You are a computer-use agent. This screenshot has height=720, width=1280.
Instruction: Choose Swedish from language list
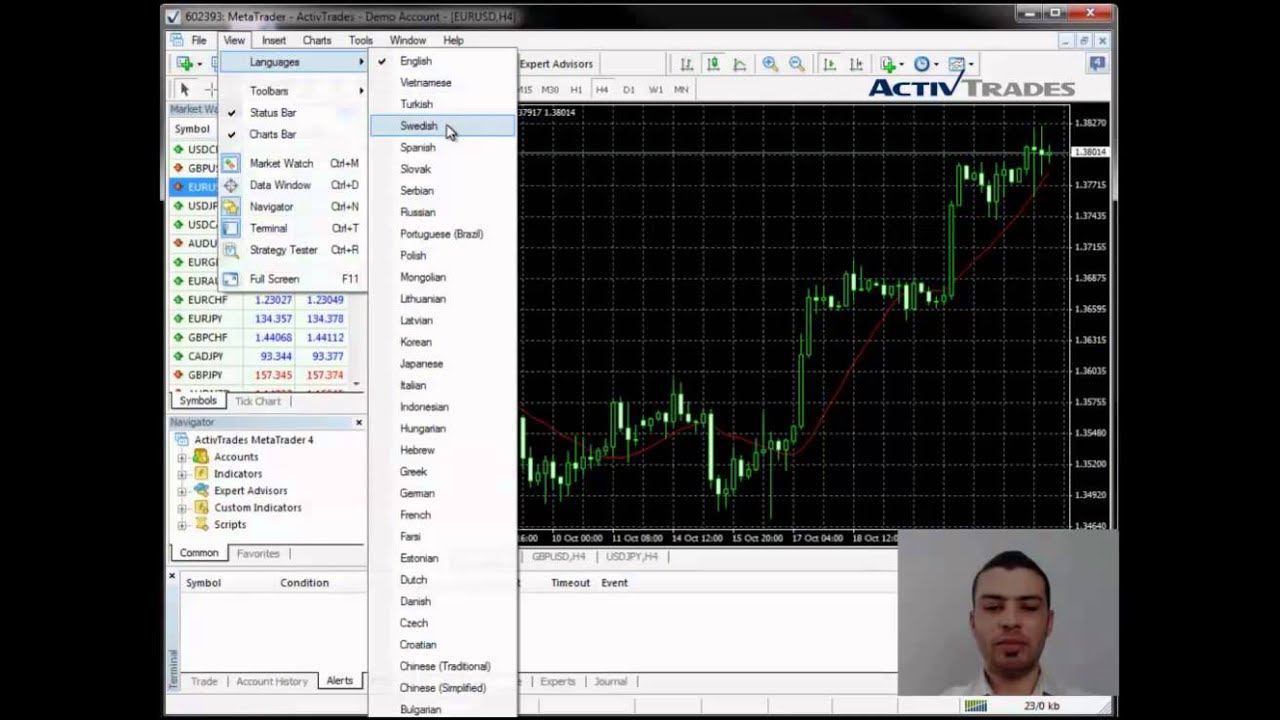[442, 126]
